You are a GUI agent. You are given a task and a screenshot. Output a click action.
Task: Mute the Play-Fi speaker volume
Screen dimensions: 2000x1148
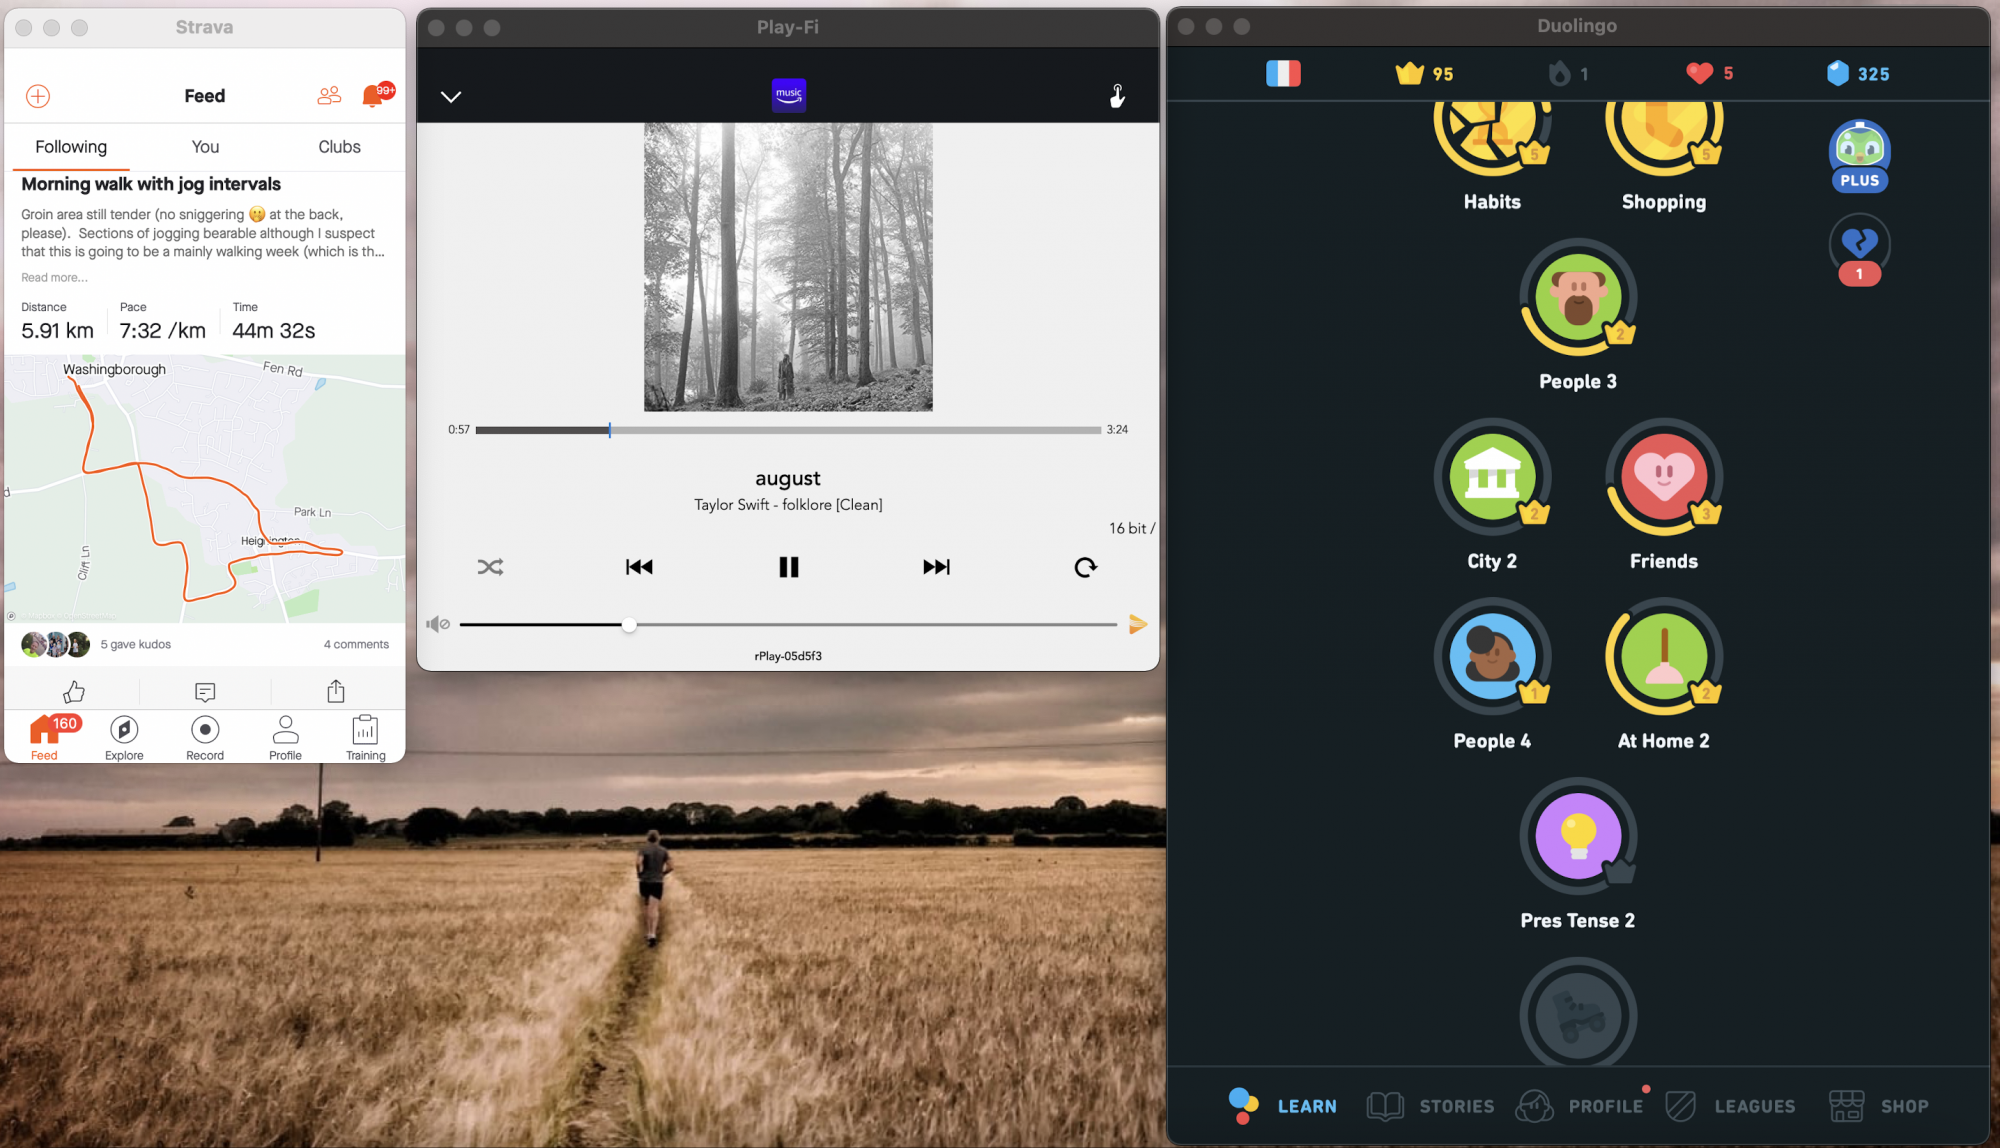[437, 624]
